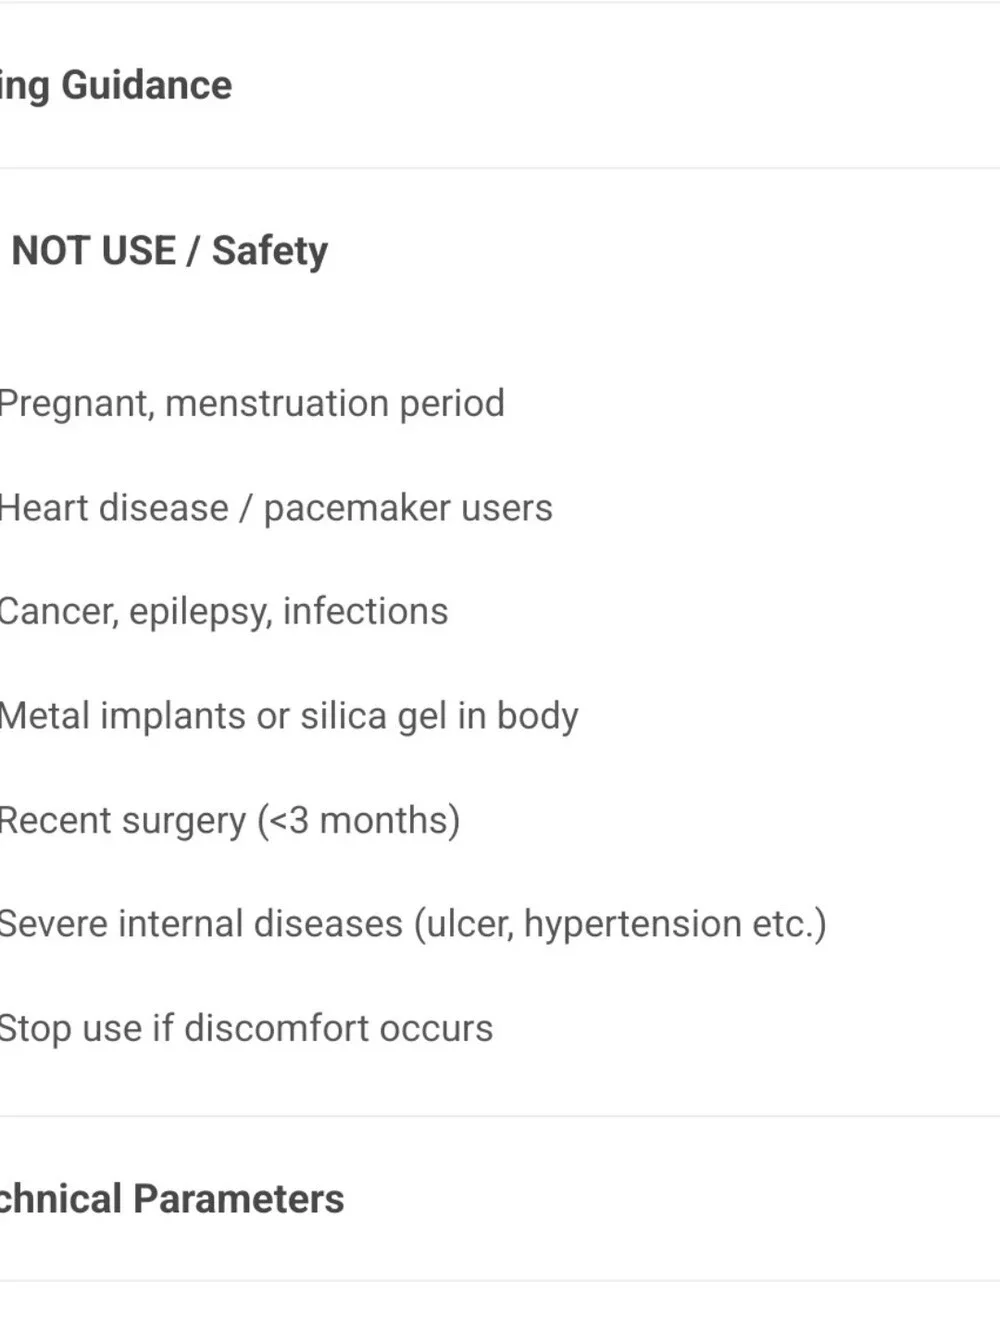Click the 'Heart disease / pacemaker users' item

click(275, 508)
